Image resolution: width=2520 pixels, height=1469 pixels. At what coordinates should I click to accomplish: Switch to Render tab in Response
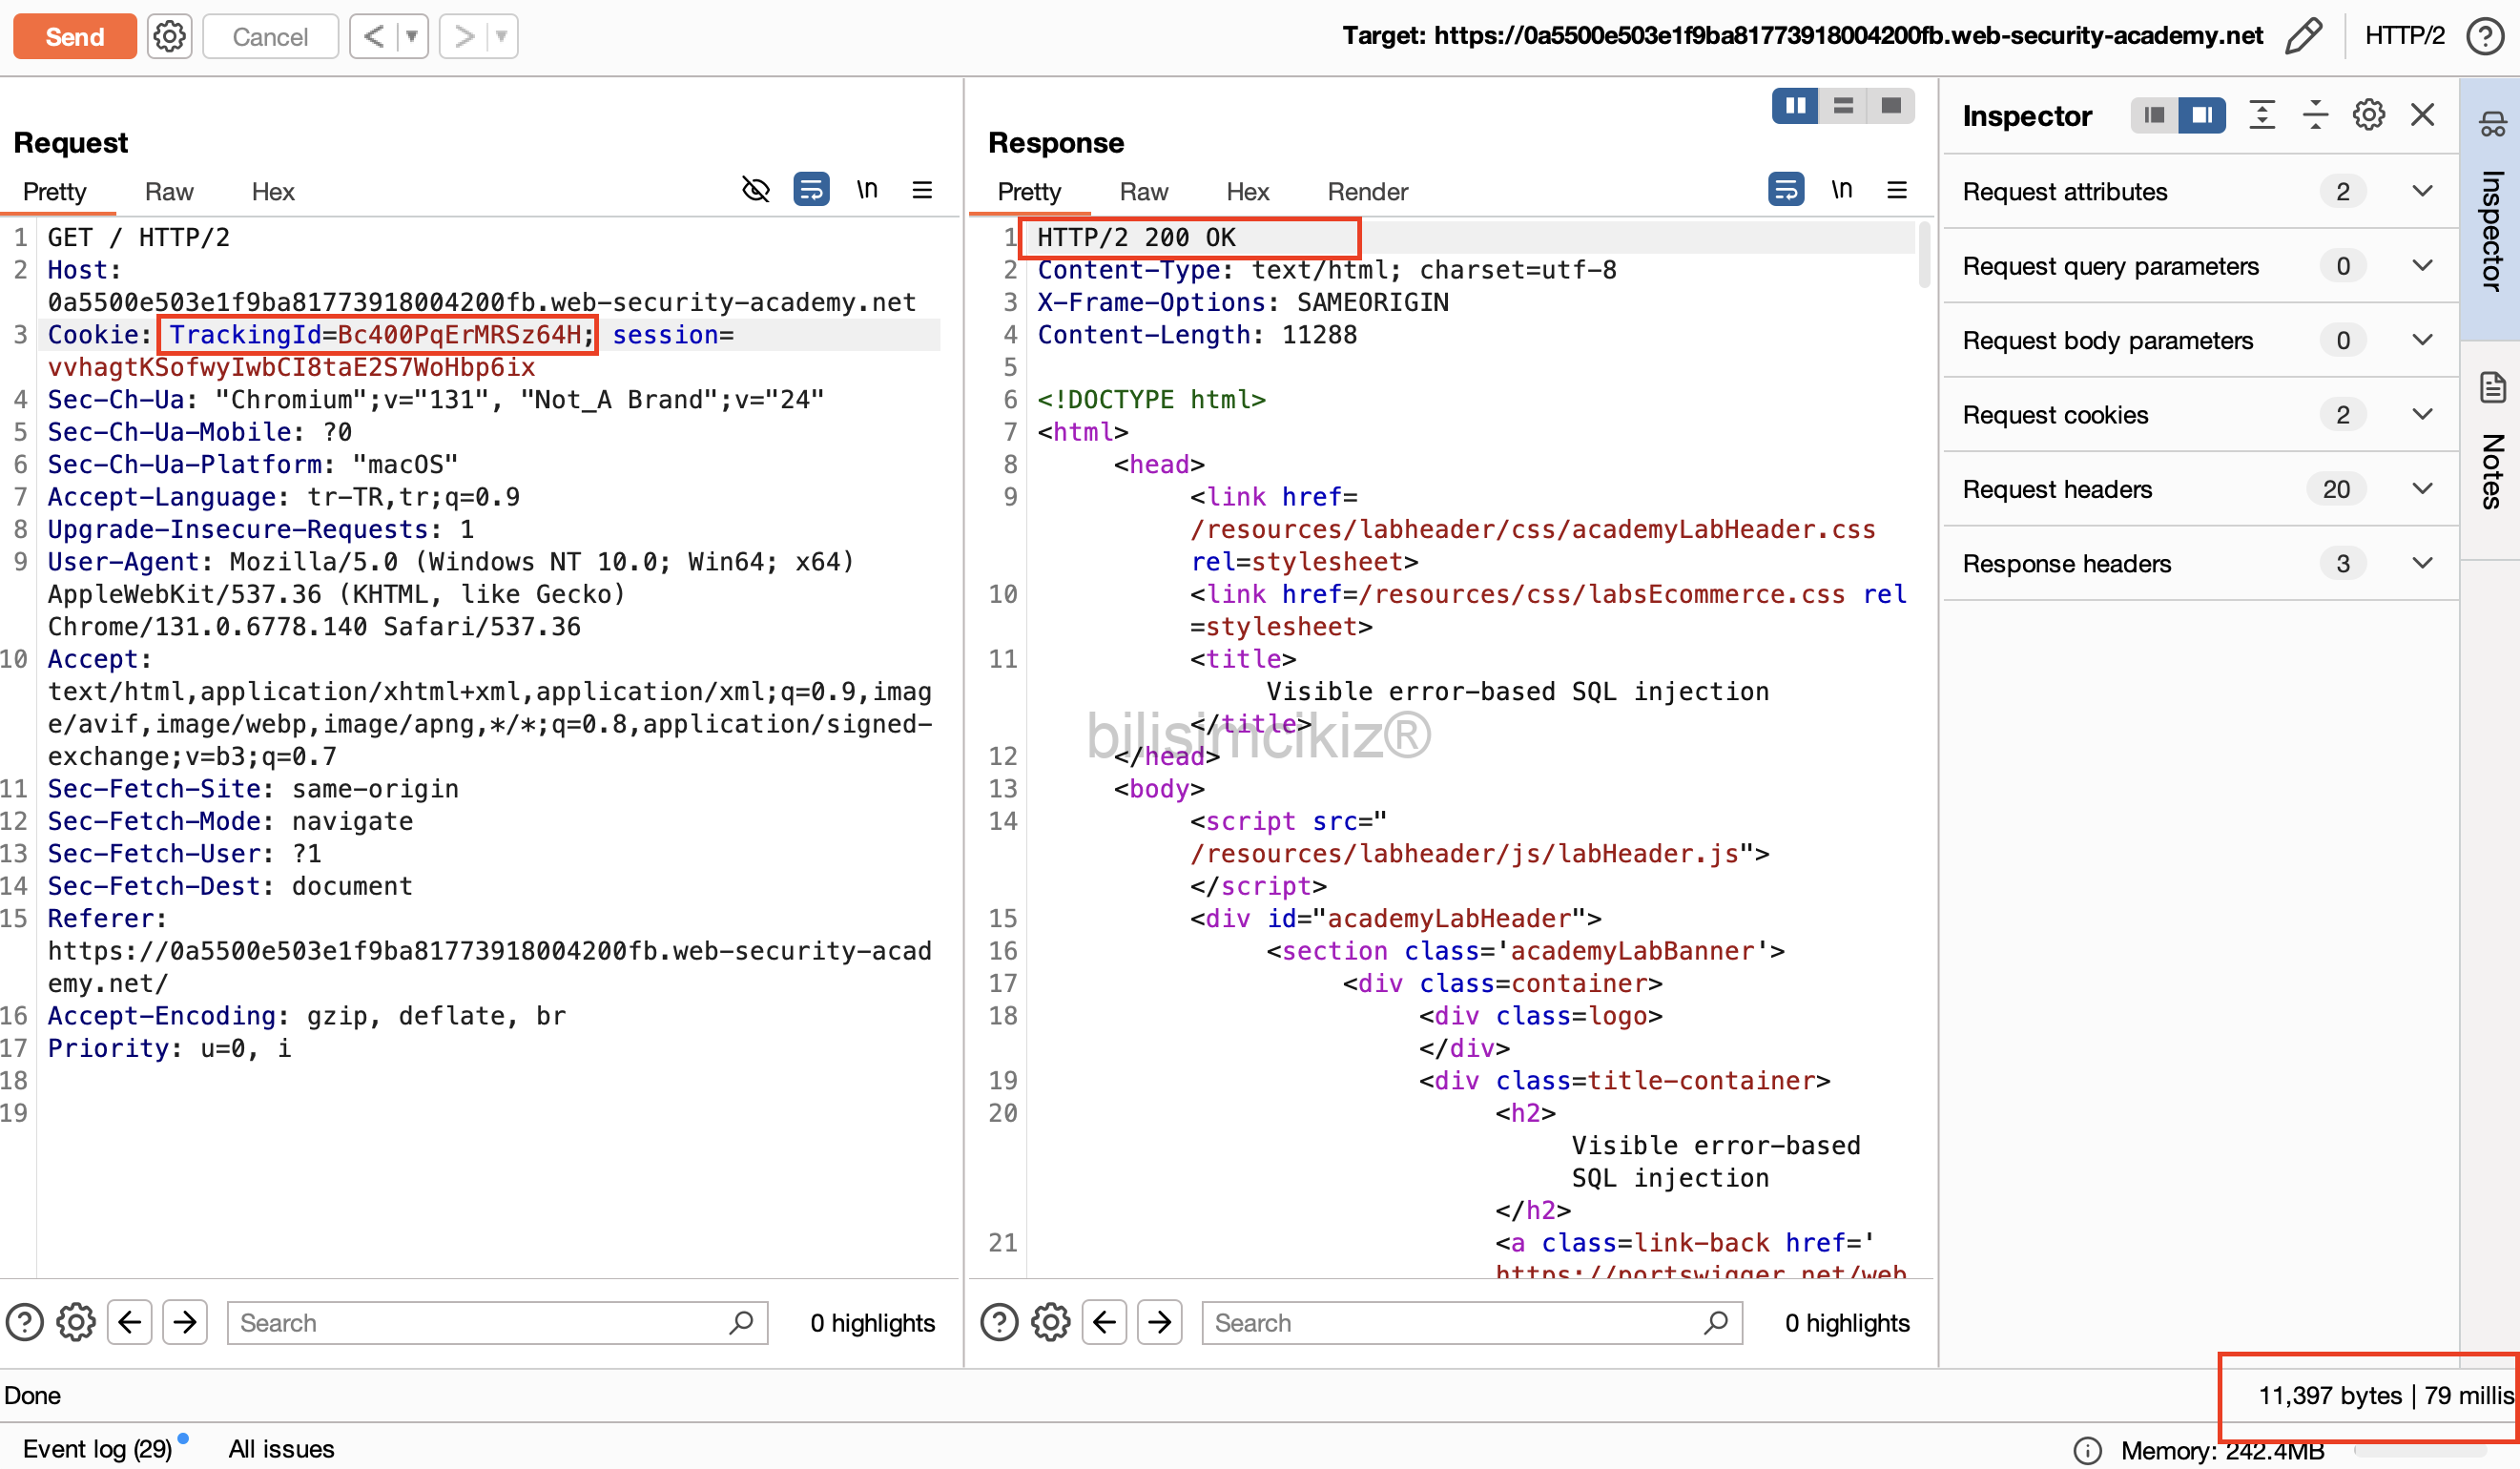pos(1367,191)
